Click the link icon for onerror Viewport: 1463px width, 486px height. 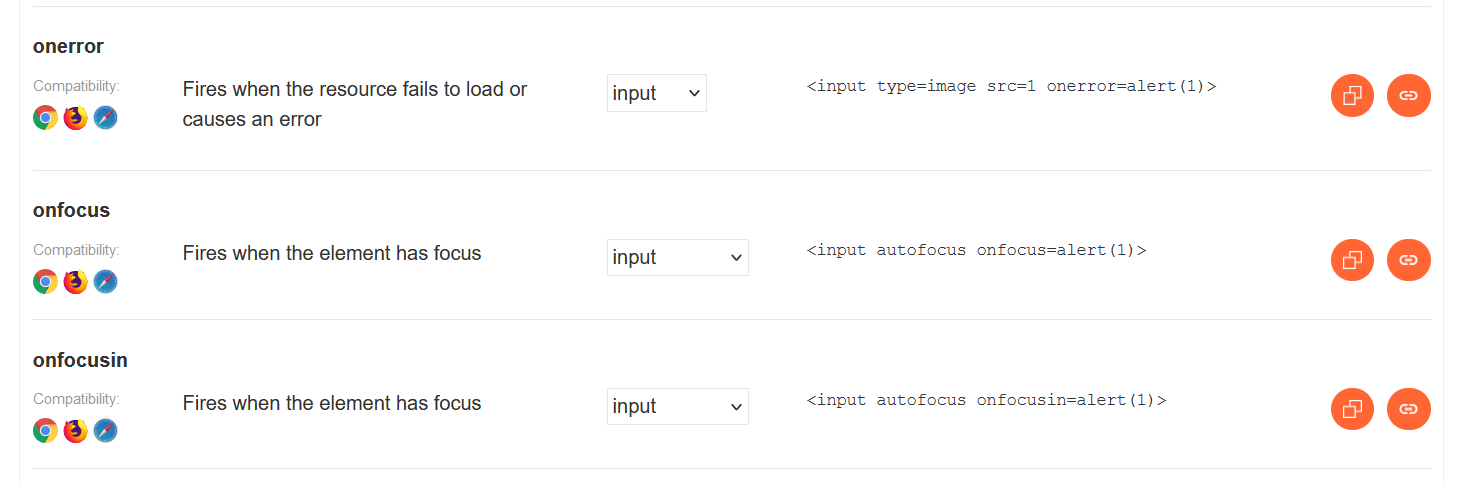point(1408,96)
